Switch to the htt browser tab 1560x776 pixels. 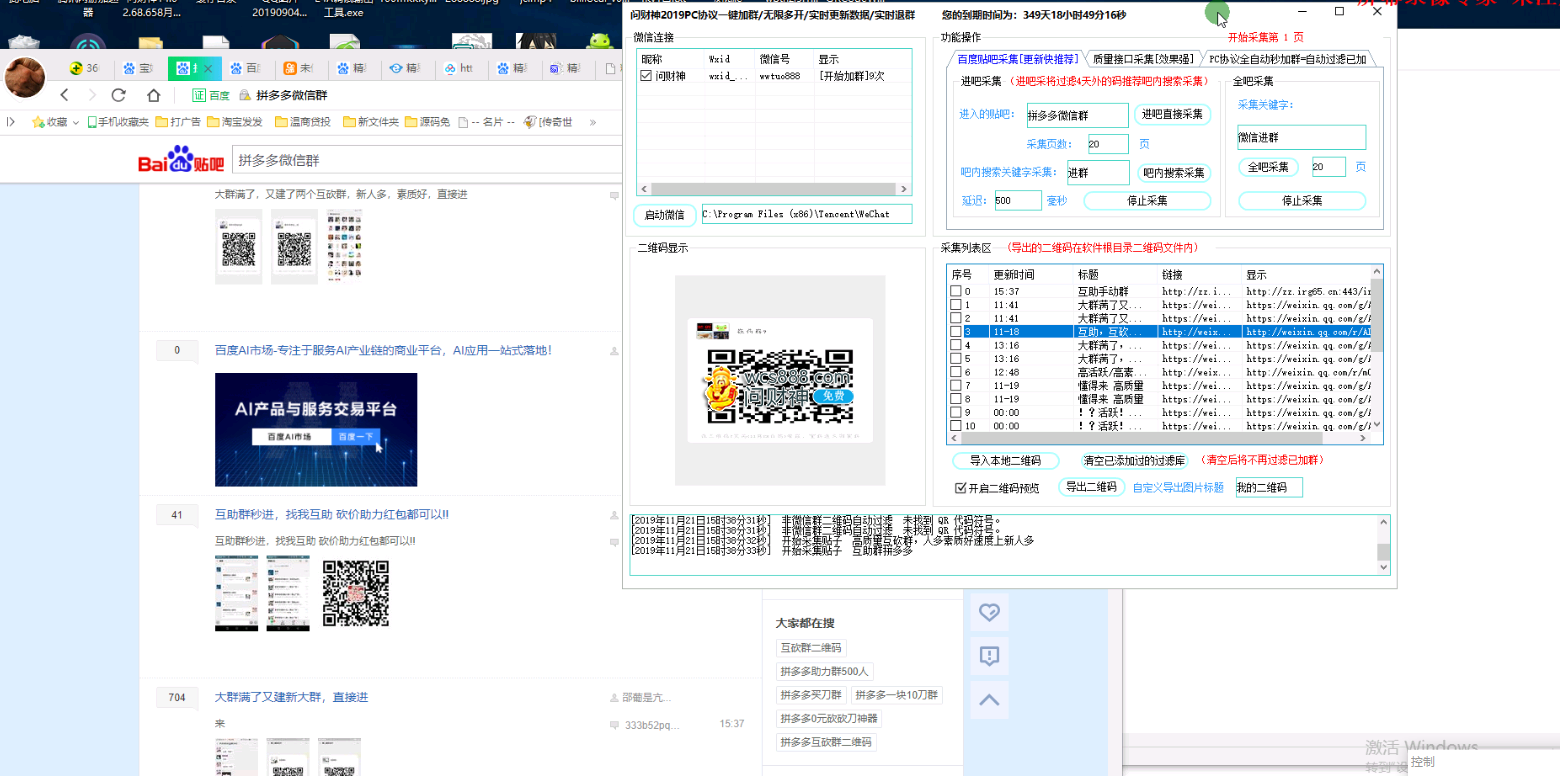coord(460,69)
